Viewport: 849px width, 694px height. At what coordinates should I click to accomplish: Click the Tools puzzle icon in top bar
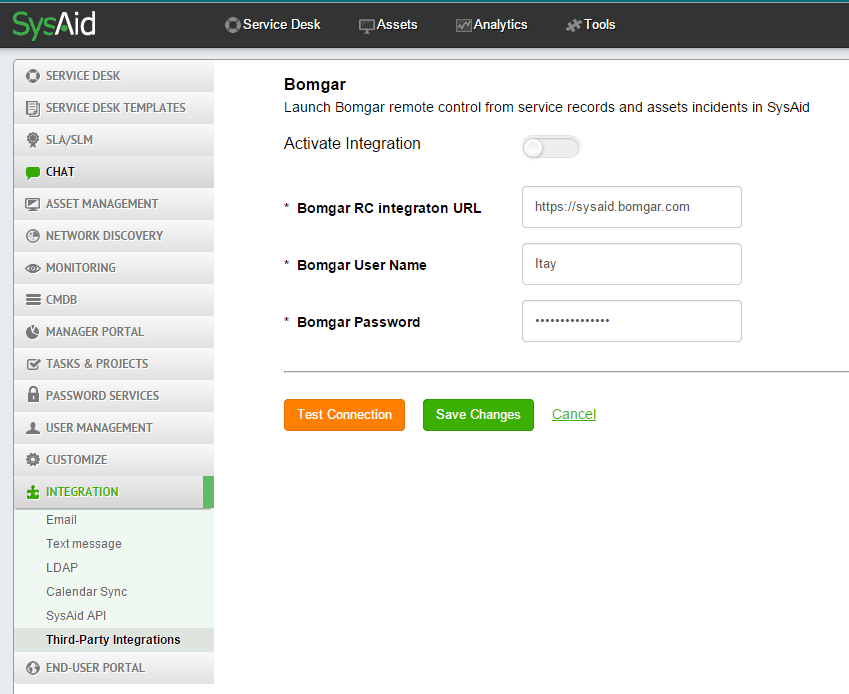[573, 25]
